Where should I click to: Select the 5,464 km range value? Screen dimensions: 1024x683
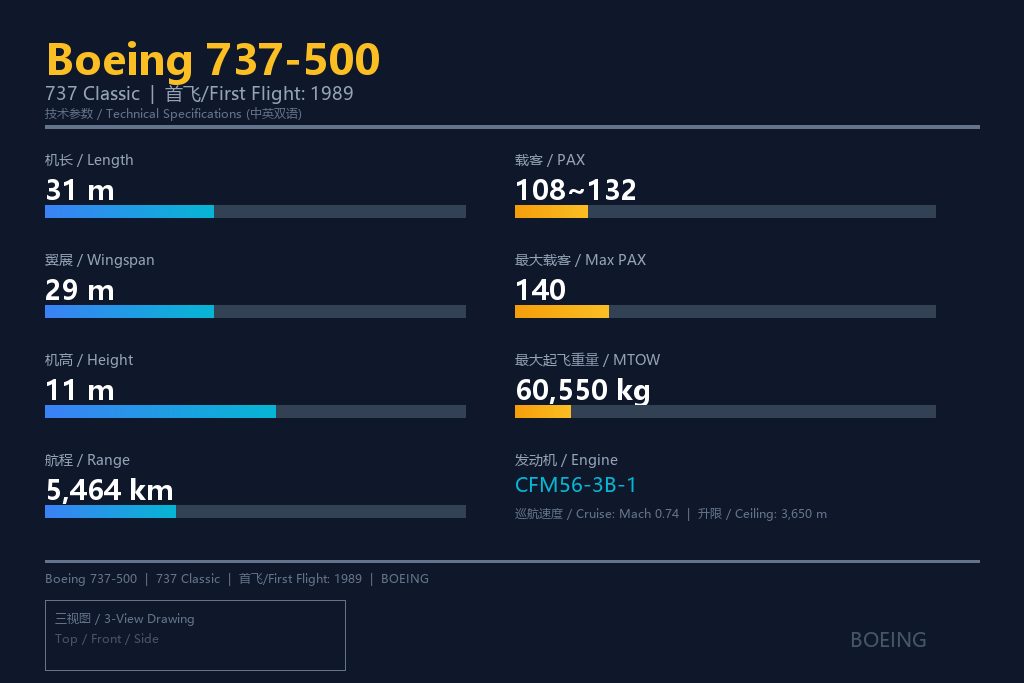[x=110, y=490]
